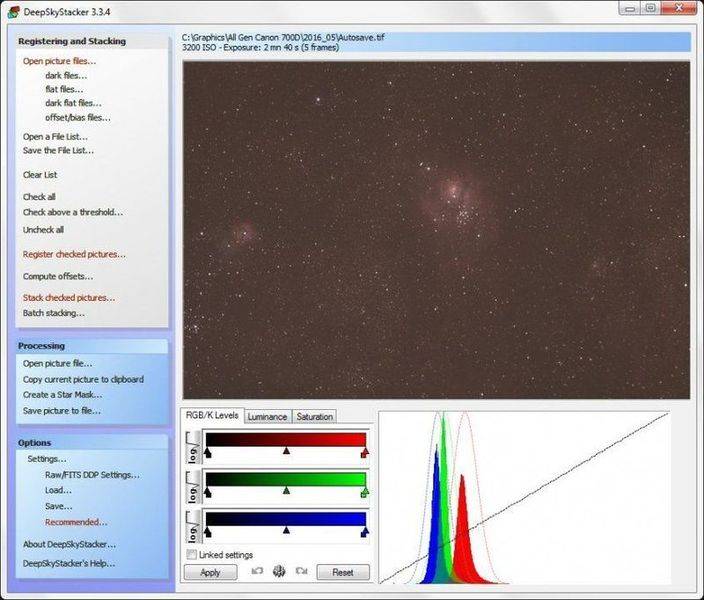The height and width of the screenshot is (600, 704).
Task: Open the Saturation tab
Action: tap(314, 416)
